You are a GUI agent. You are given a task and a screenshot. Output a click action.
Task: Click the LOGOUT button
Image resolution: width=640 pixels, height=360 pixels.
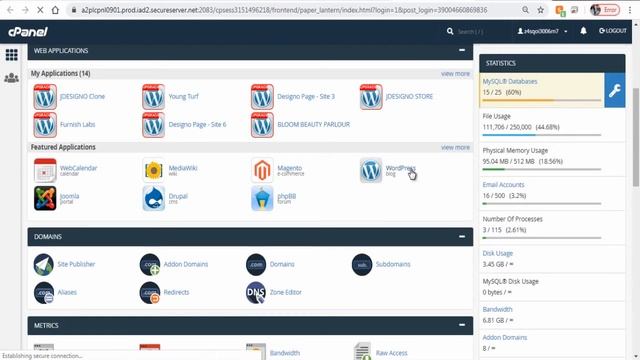pos(613,31)
